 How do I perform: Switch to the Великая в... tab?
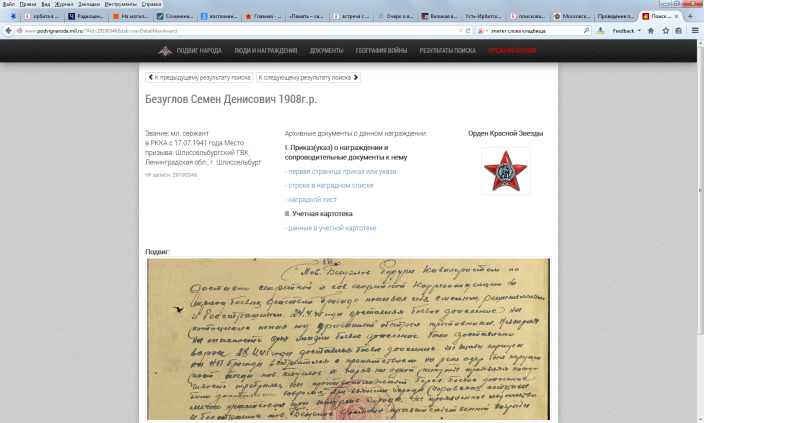coord(439,16)
